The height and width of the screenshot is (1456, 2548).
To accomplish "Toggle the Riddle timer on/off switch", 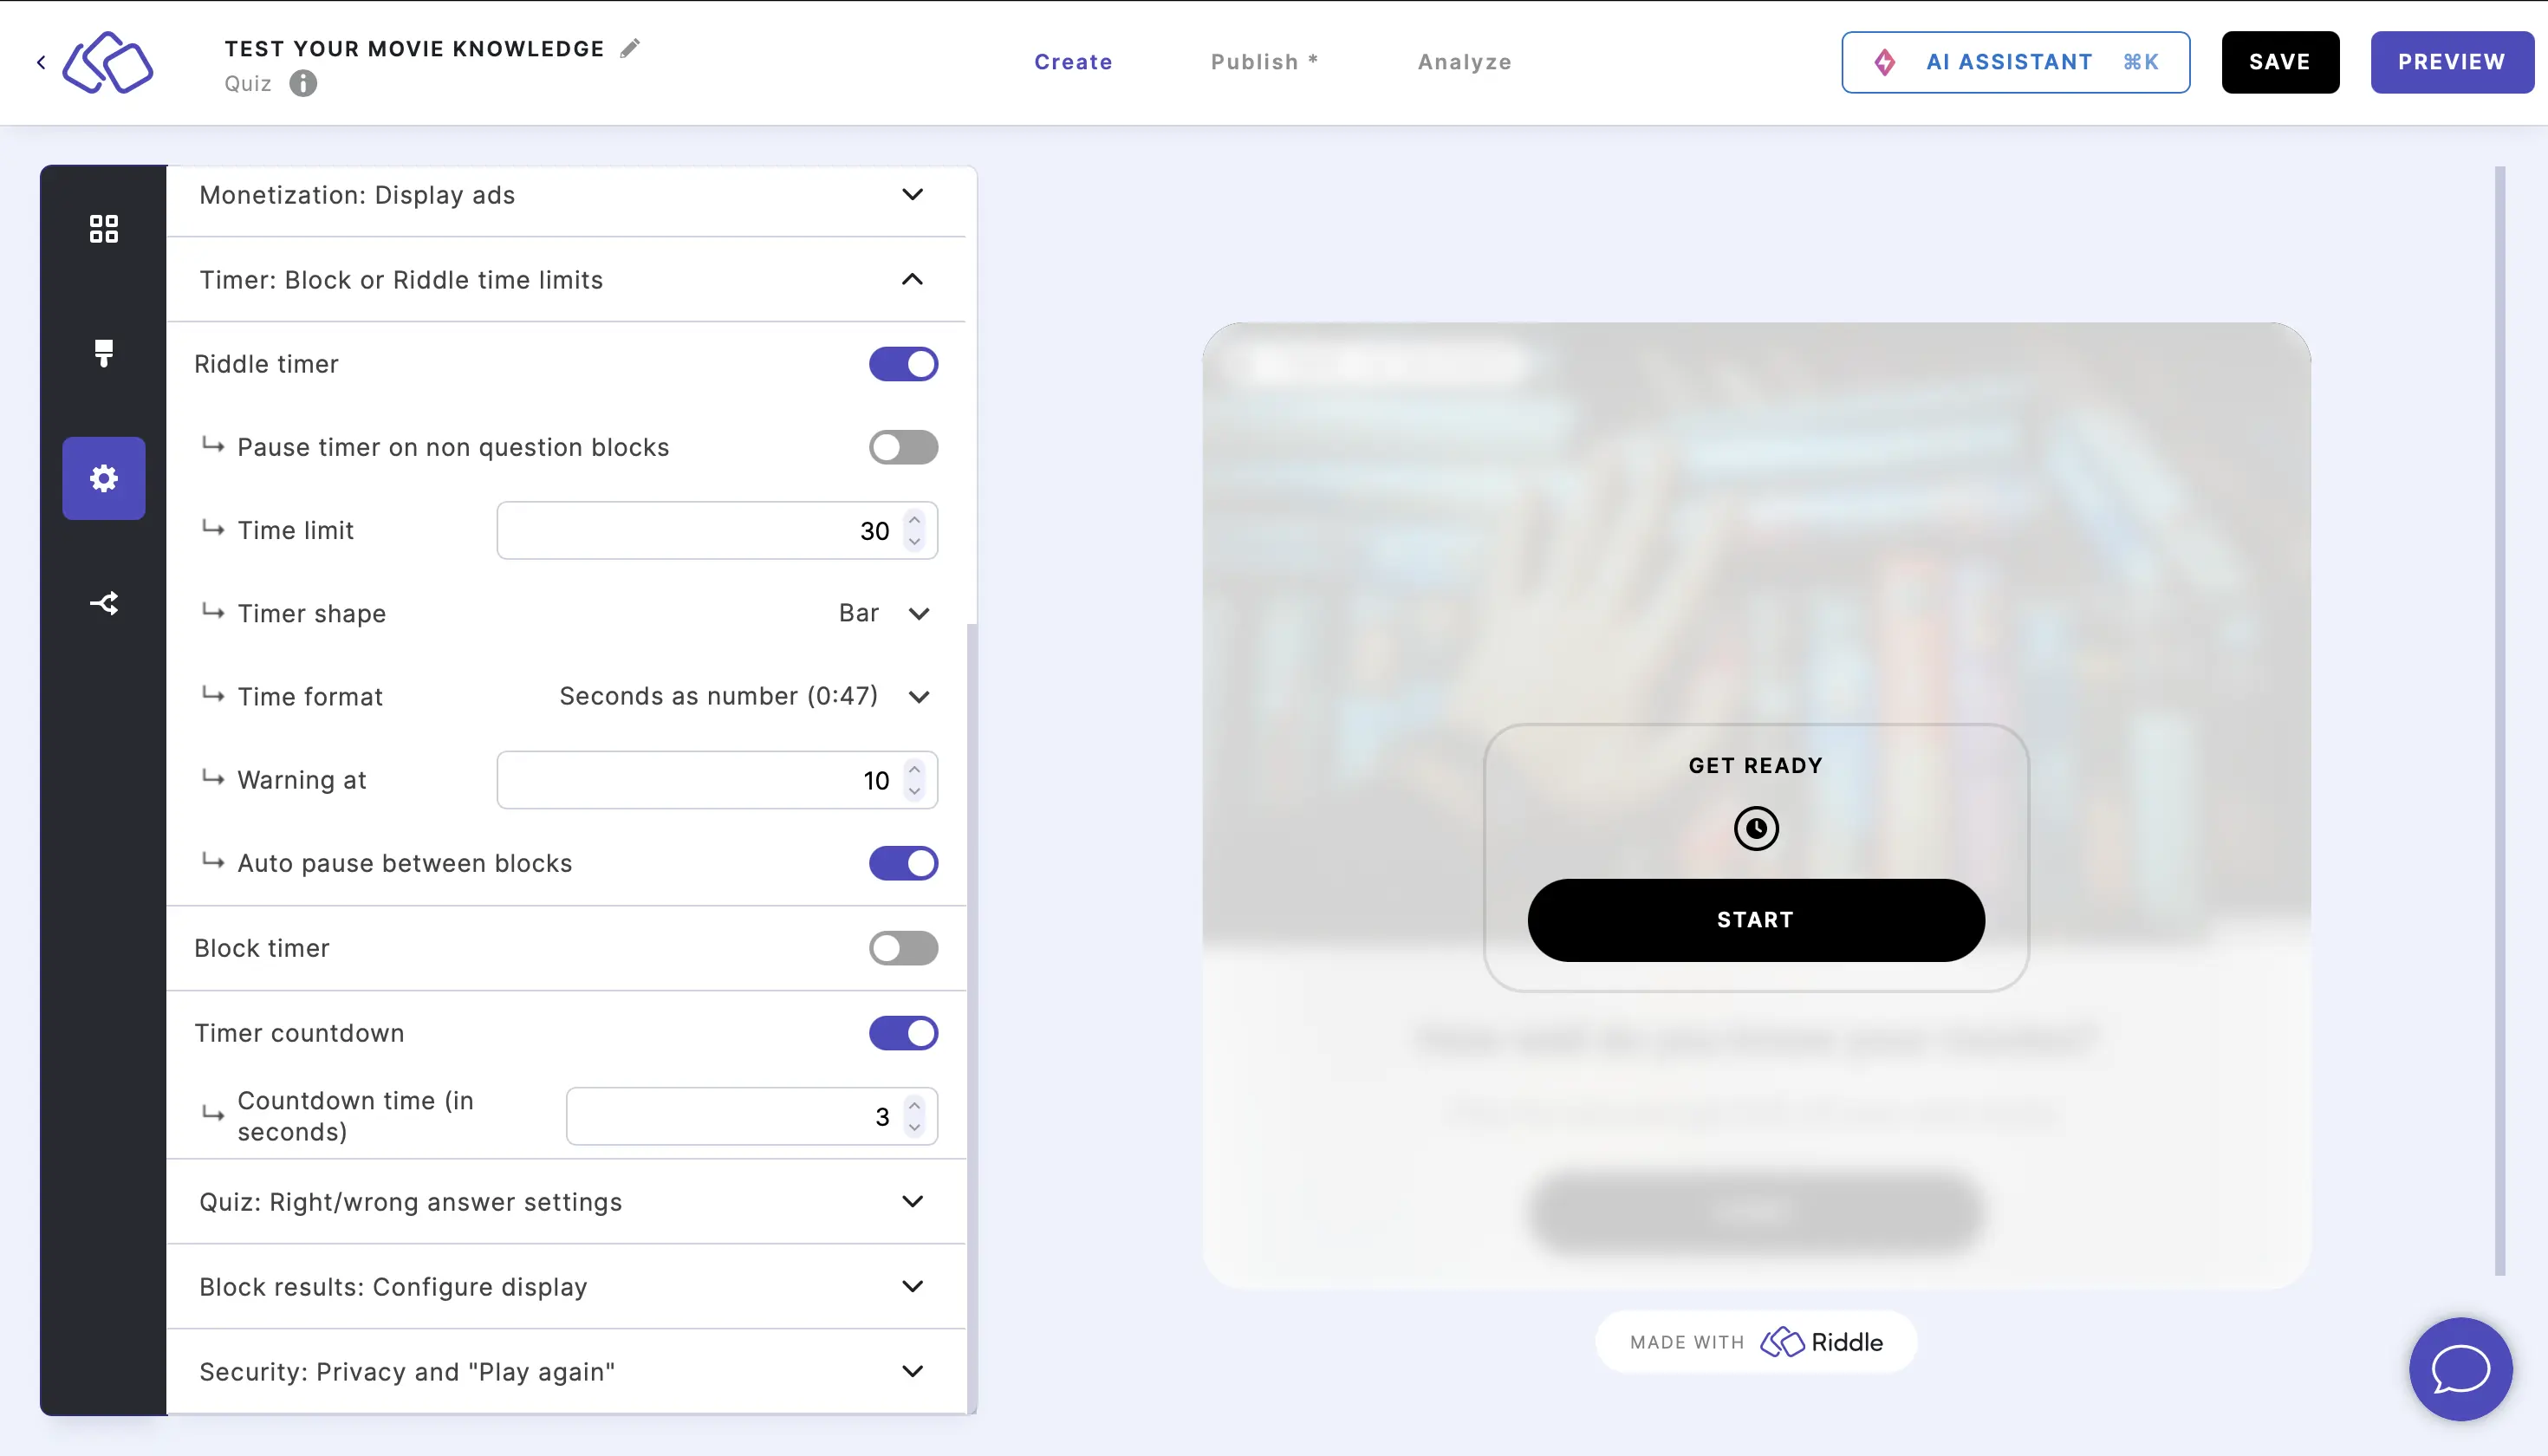I will click(905, 362).
